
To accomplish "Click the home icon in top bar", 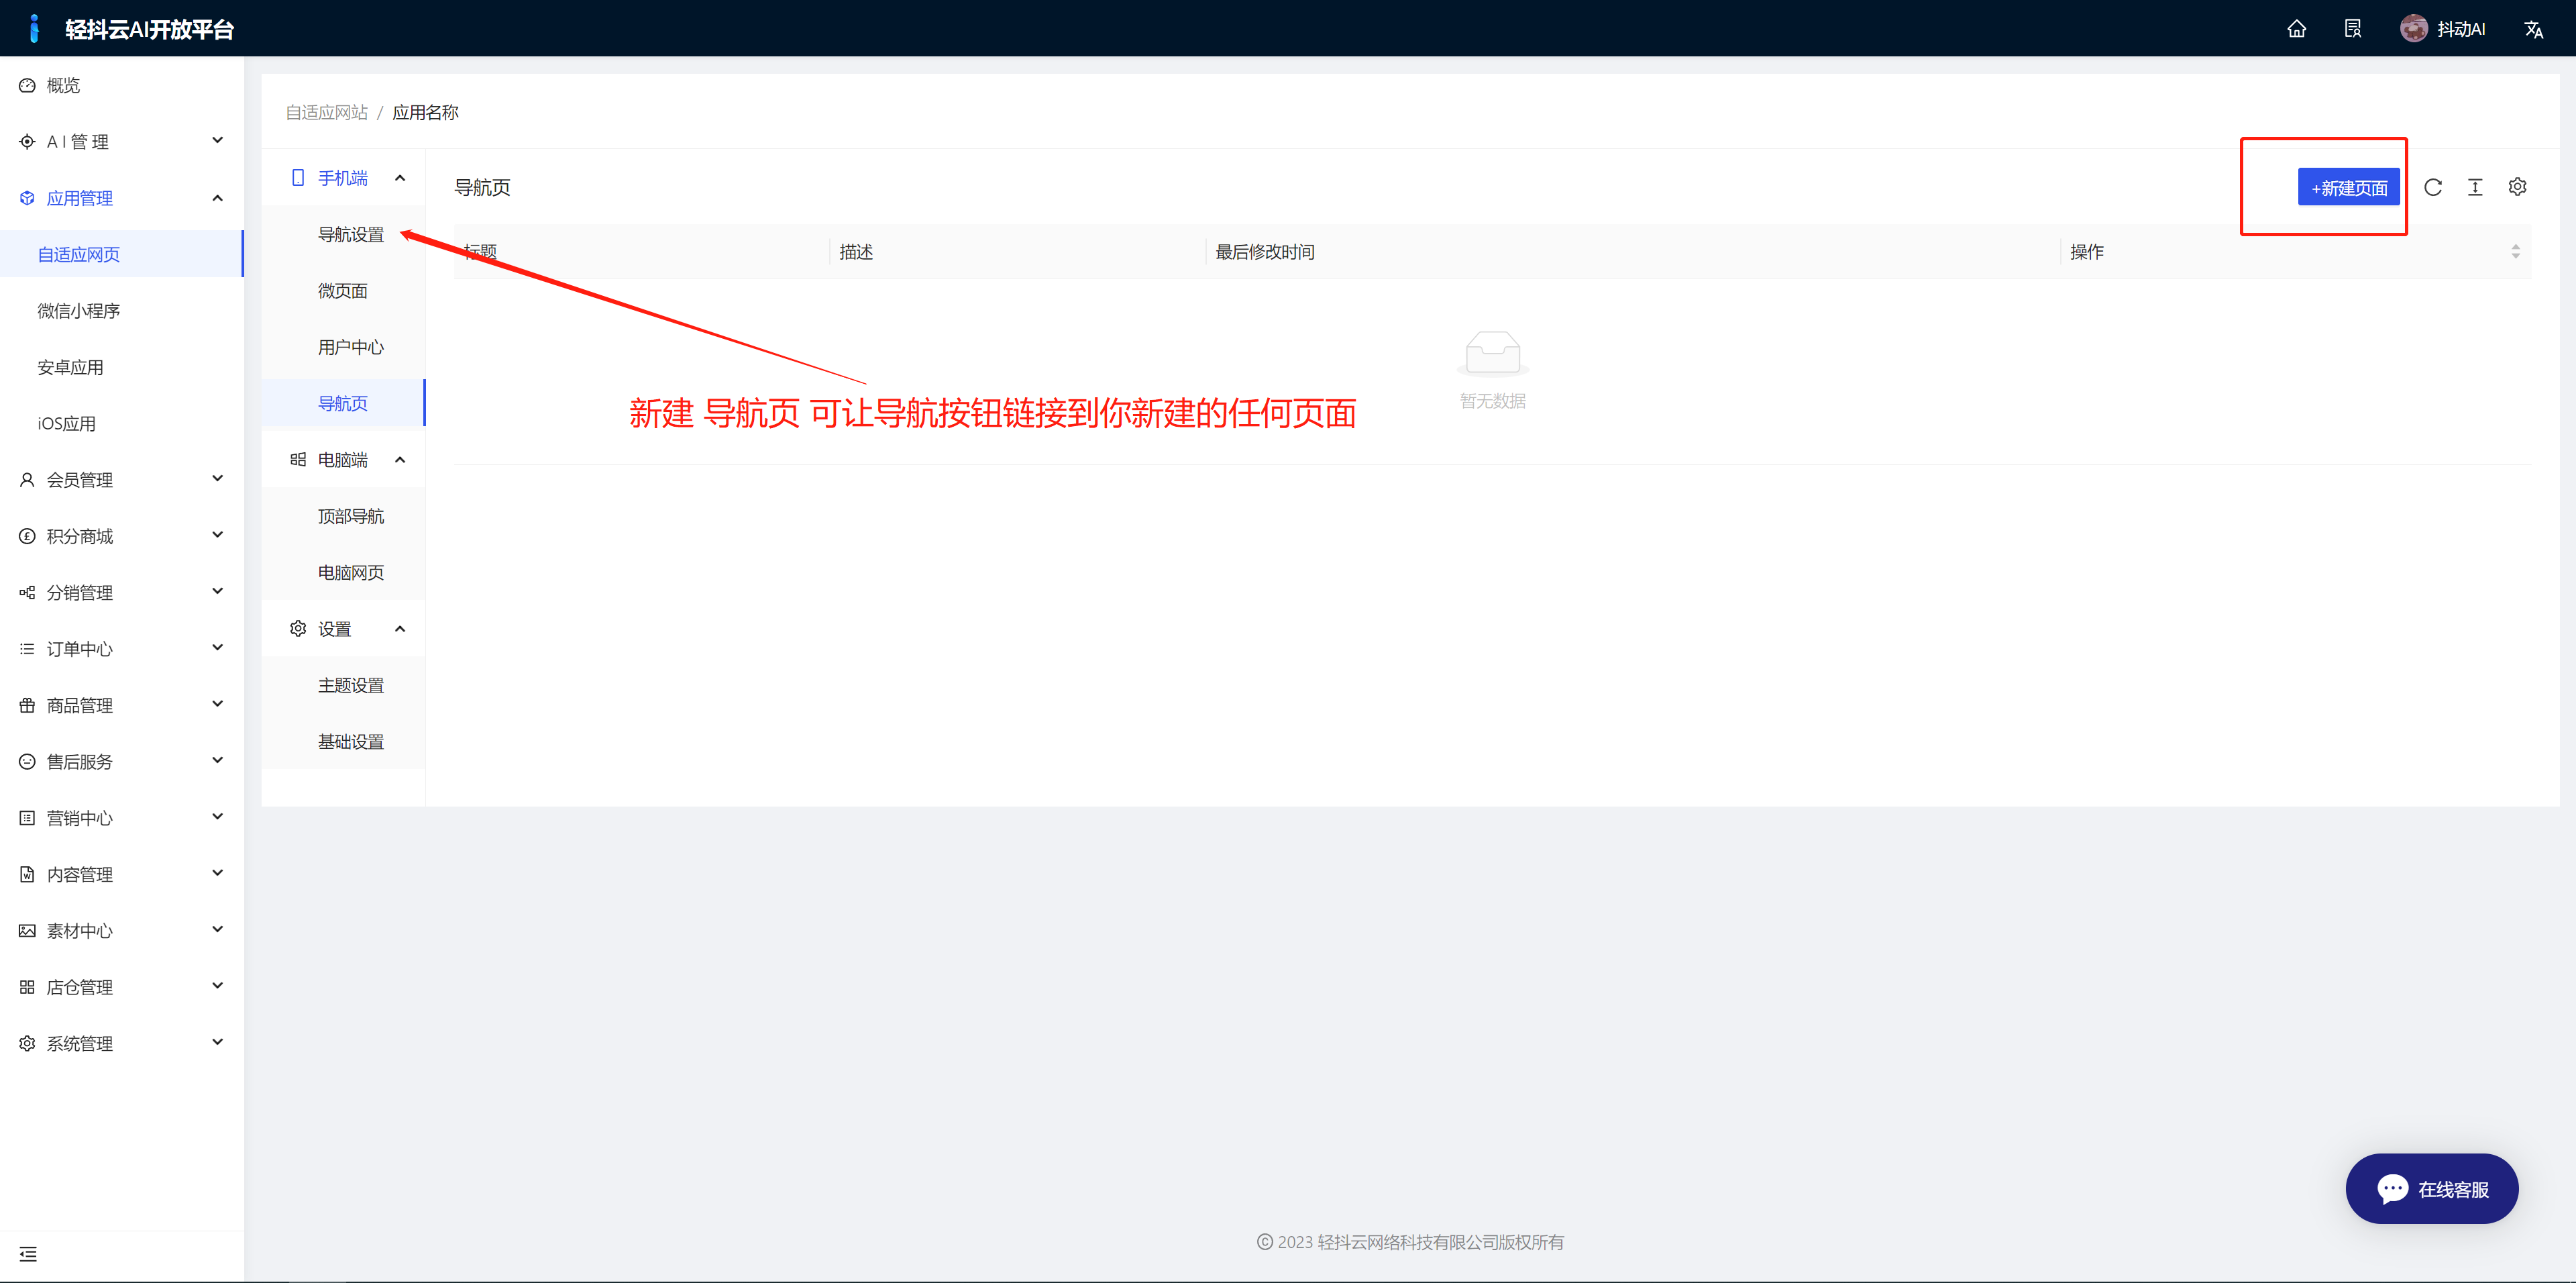I will 2296,29.
